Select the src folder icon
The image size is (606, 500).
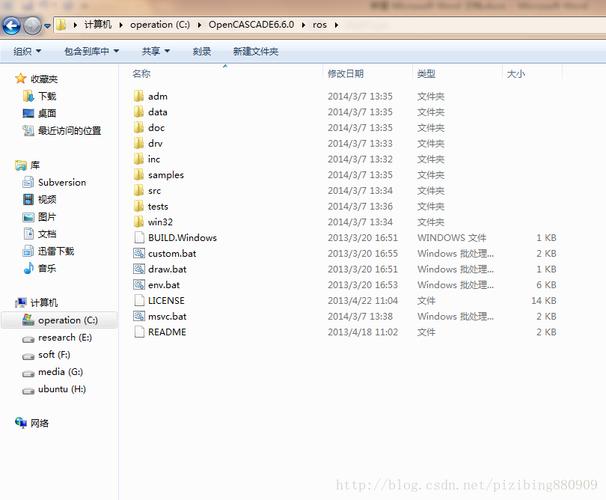[139, 190]
